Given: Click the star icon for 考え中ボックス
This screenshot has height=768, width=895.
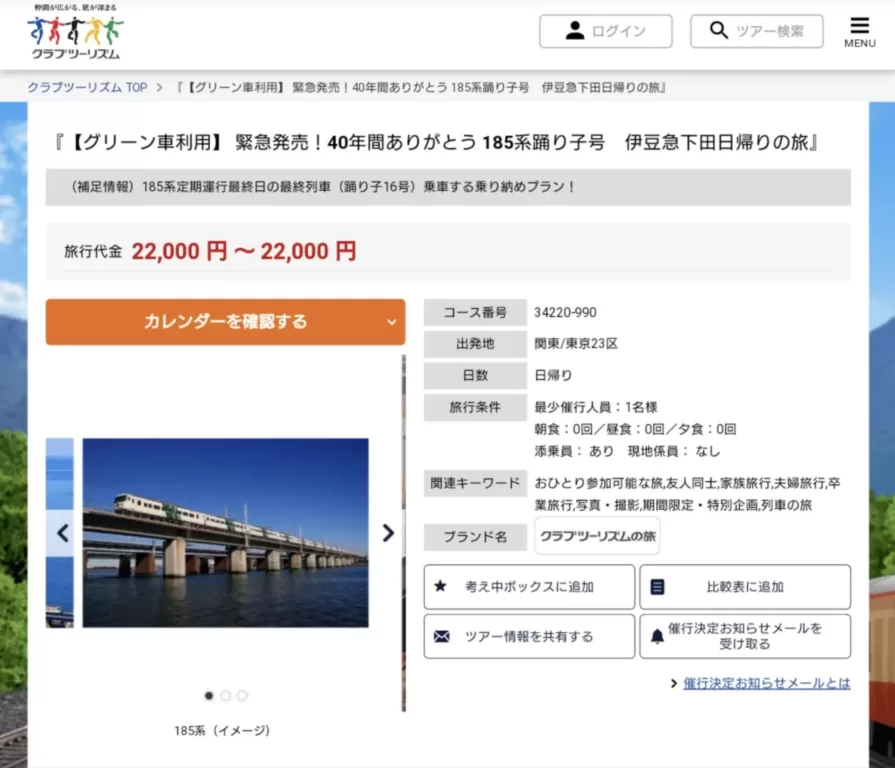Looking at the screenshot, I should 440,586.
